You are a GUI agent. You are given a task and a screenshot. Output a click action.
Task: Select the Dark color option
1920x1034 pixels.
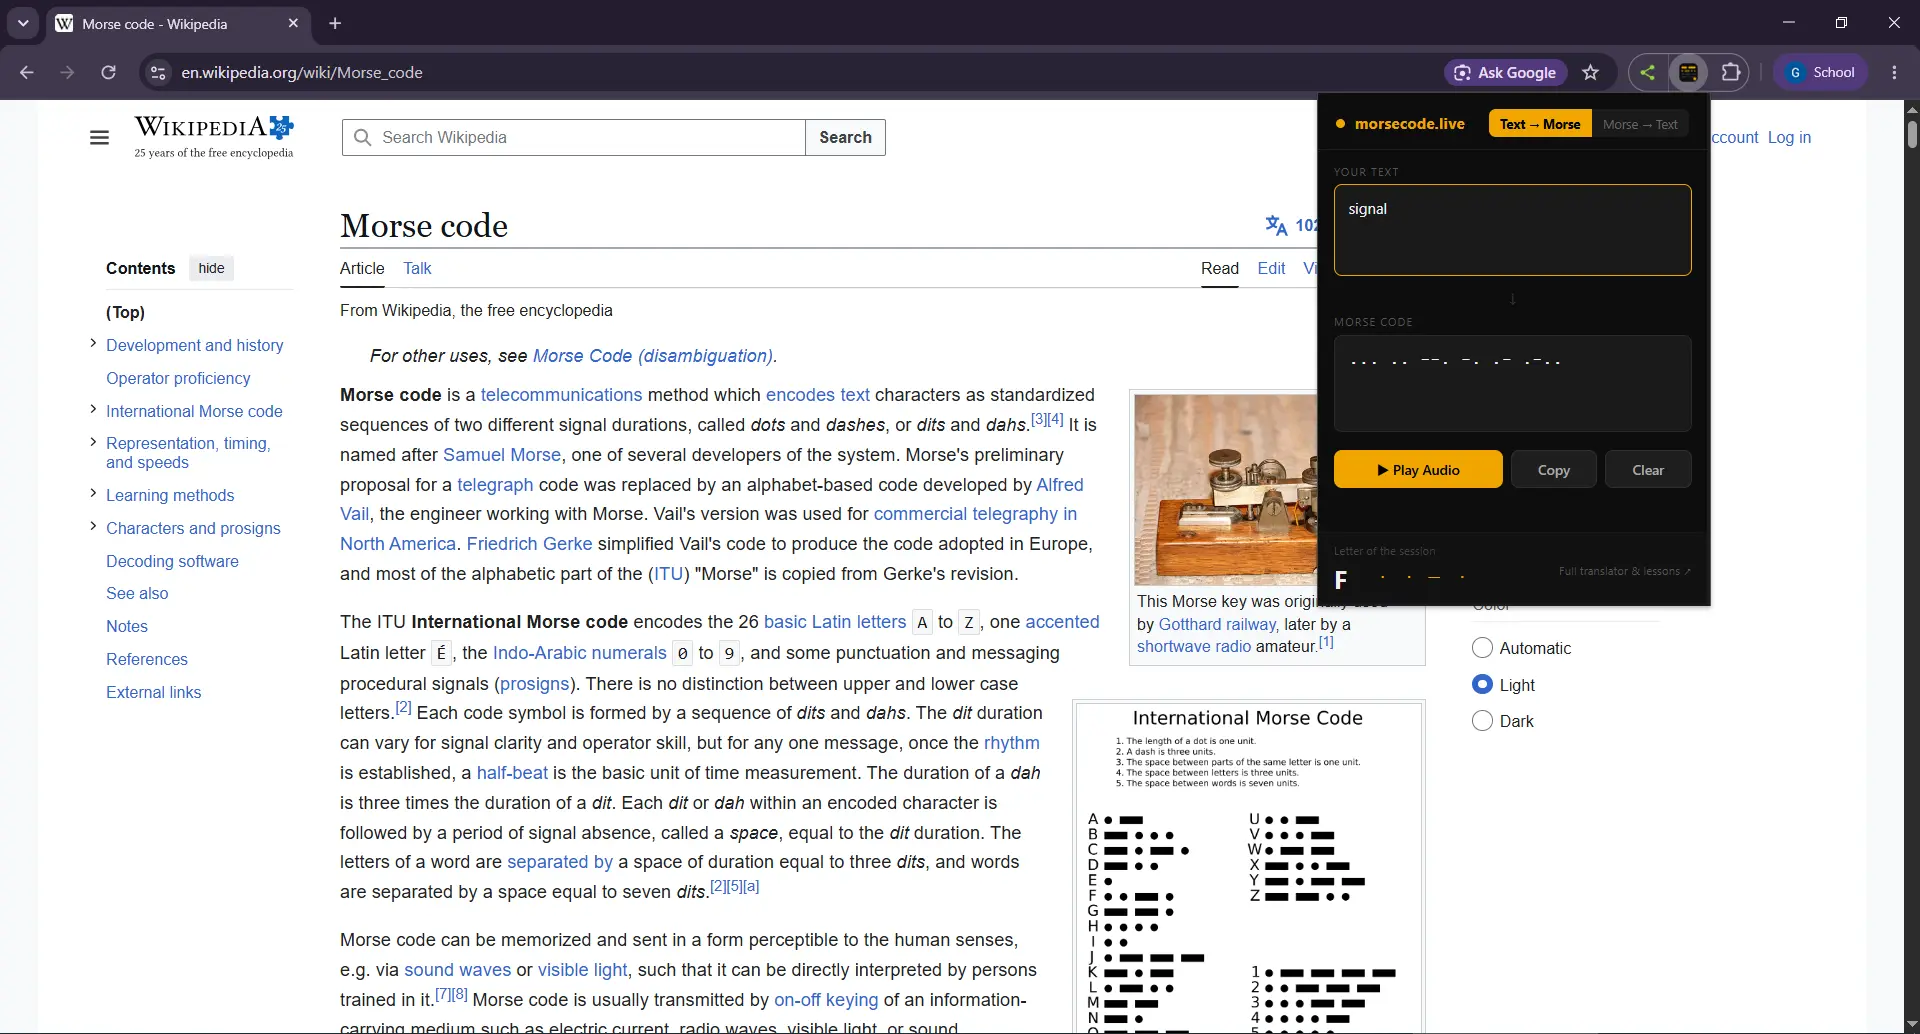(1482, 721)
